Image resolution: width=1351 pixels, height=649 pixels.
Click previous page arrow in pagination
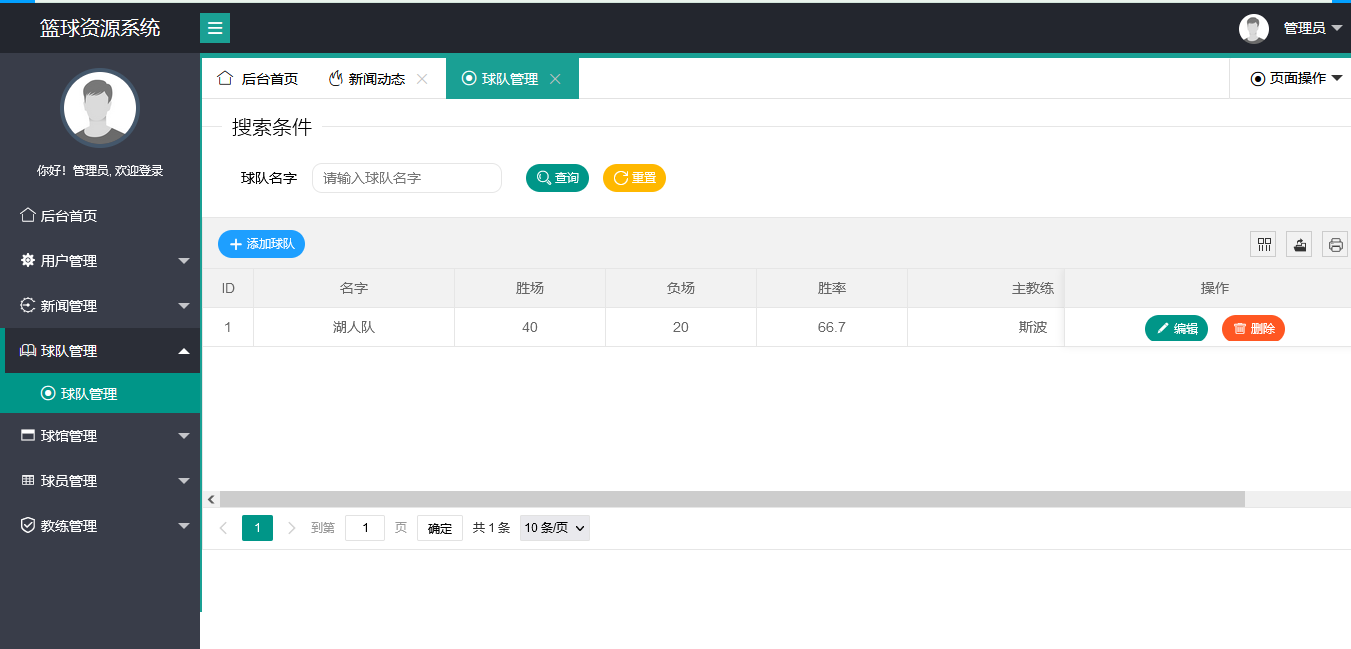tap(223, 528)
